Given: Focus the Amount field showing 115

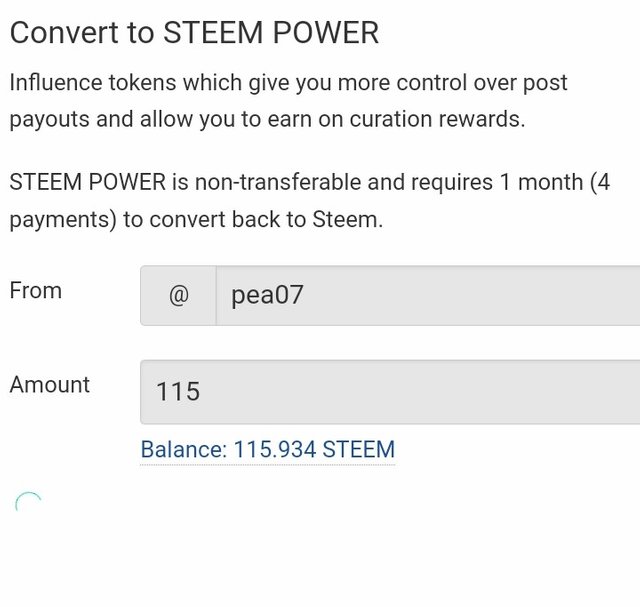Looking at the screenshot, I should pyautogui.click(x=390, y=392).
